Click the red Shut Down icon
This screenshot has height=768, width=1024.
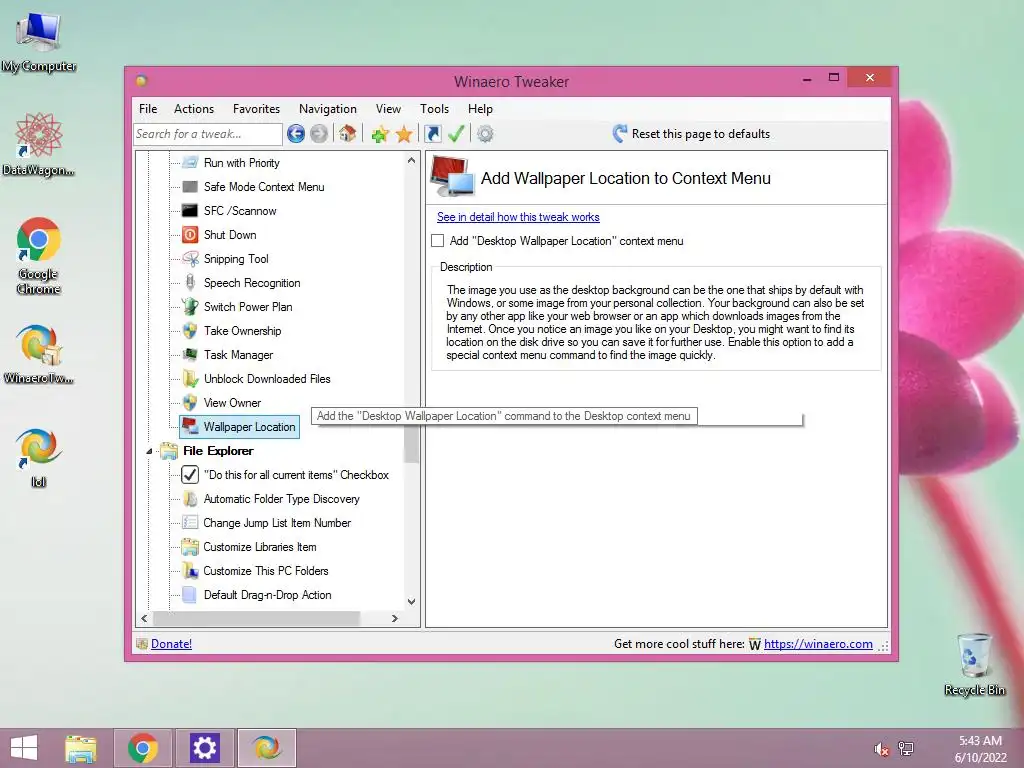click(190, 234)
